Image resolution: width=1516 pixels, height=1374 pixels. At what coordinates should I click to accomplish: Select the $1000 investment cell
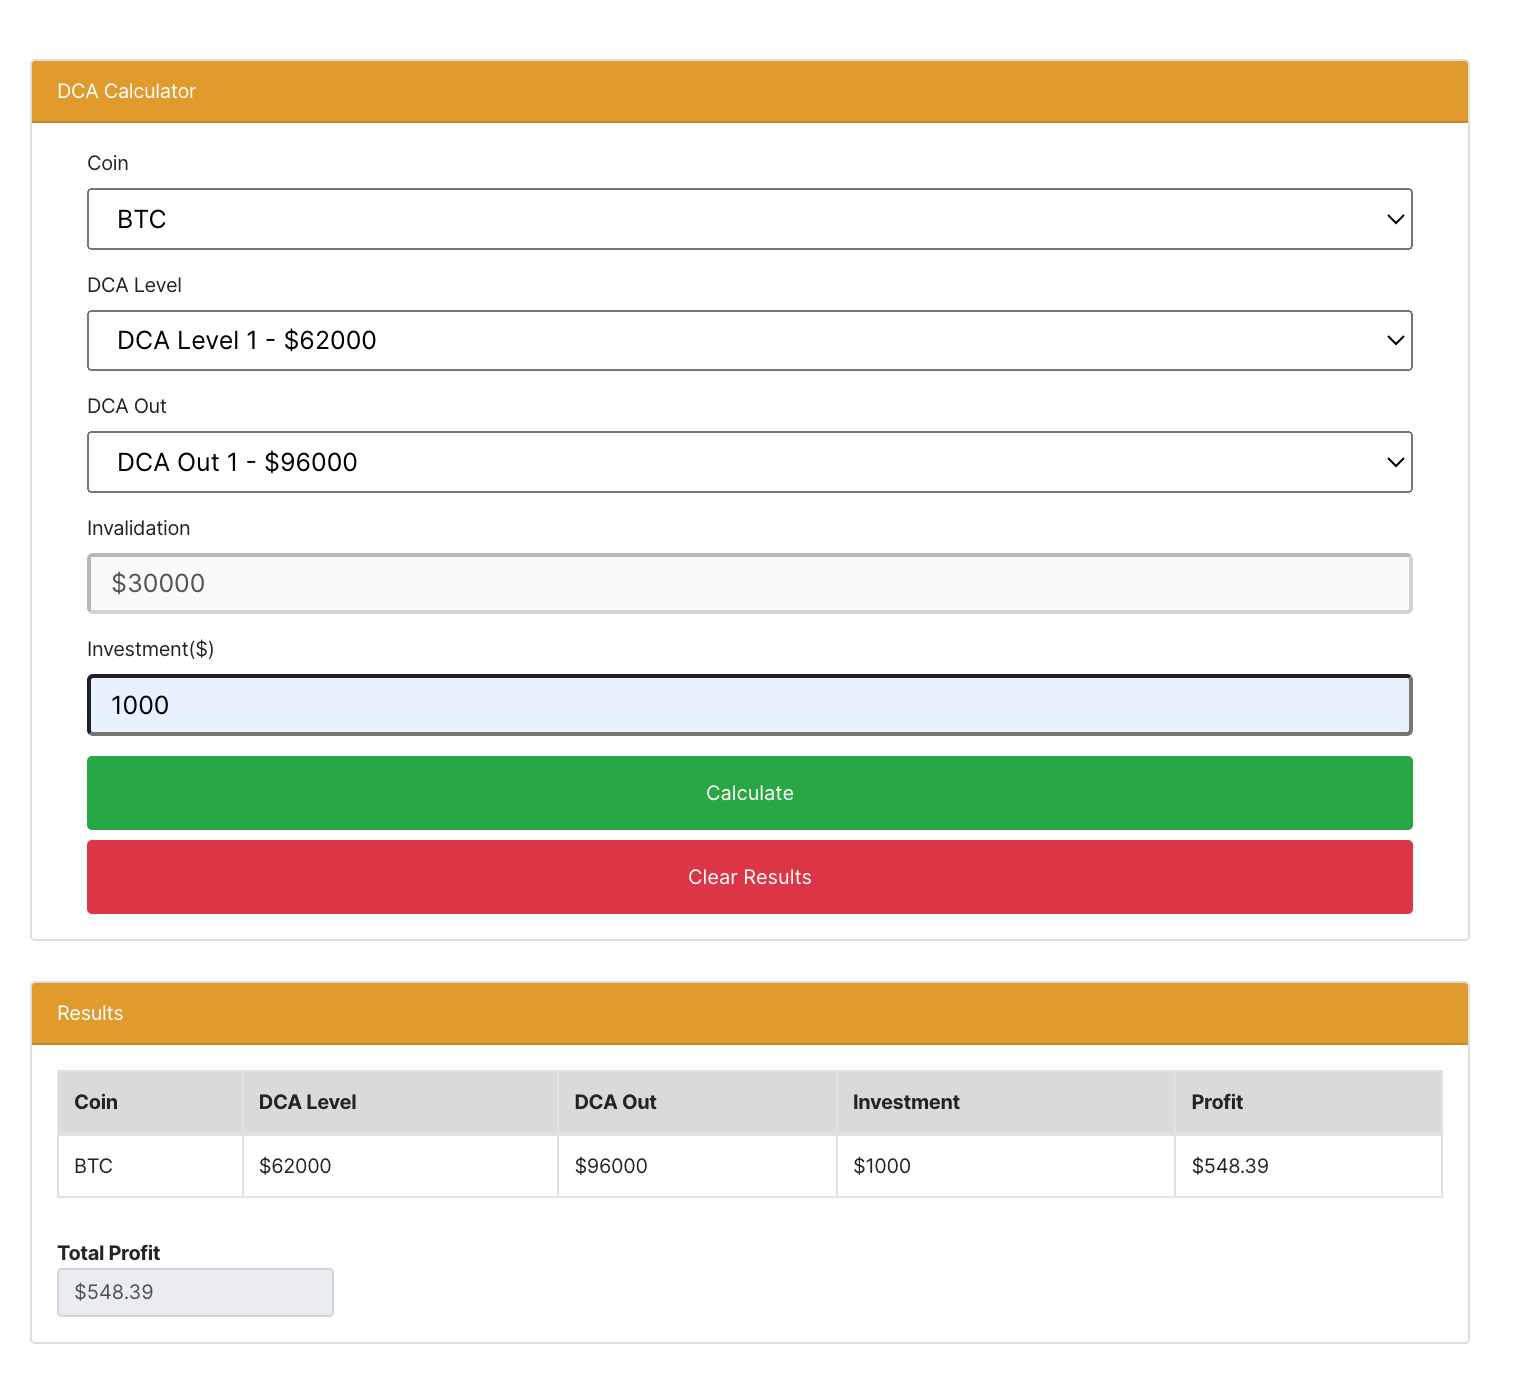point(1005,1166)
